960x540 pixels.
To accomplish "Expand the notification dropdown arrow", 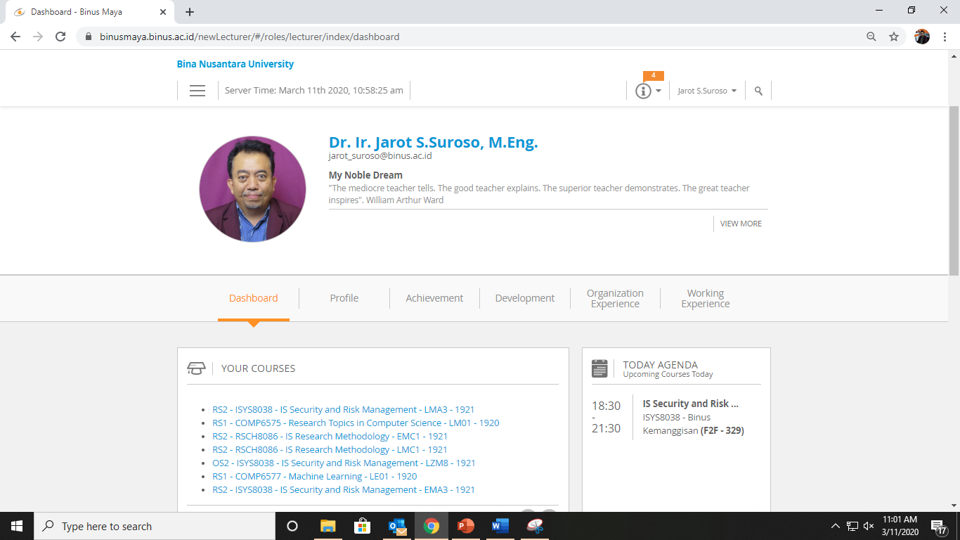I will tap(658, 91).
